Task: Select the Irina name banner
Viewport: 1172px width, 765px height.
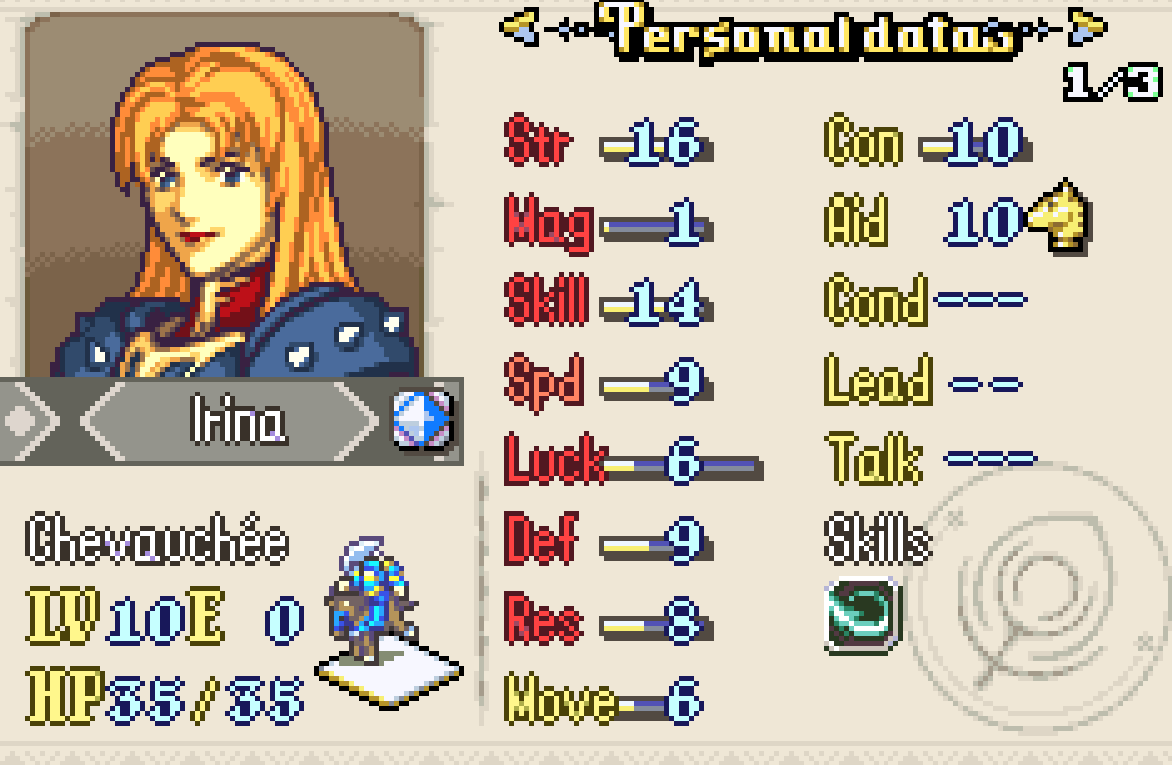Action: pyautogui.click(x=232, y=421)
